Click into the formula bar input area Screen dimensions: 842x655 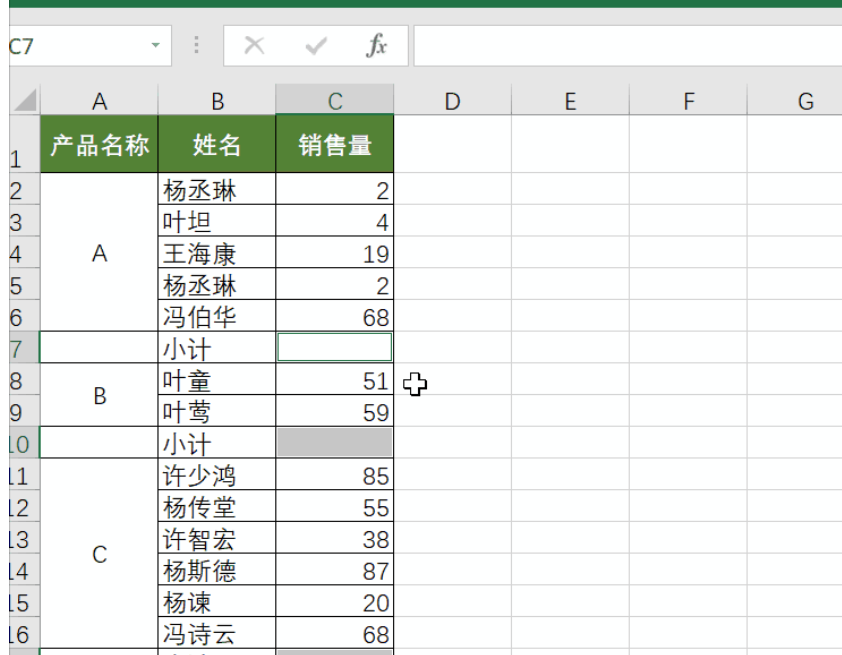[x=627, y=46]
